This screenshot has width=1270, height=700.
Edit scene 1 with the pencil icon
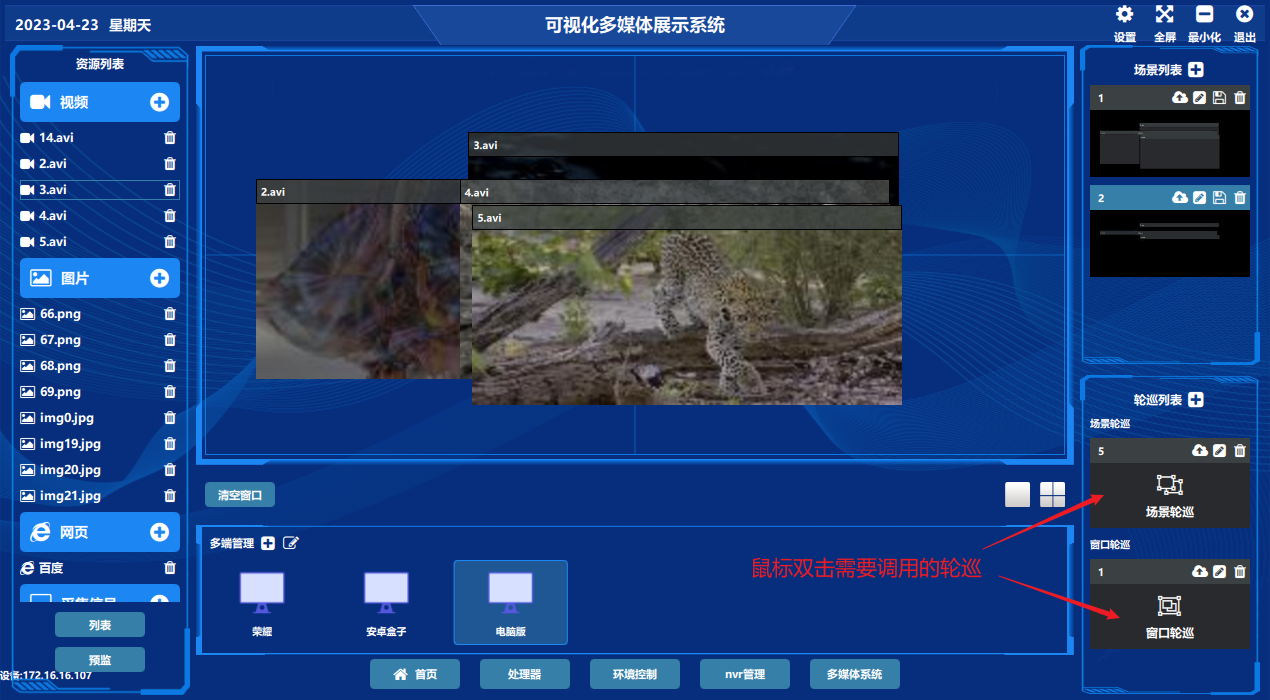[1200, 98]
